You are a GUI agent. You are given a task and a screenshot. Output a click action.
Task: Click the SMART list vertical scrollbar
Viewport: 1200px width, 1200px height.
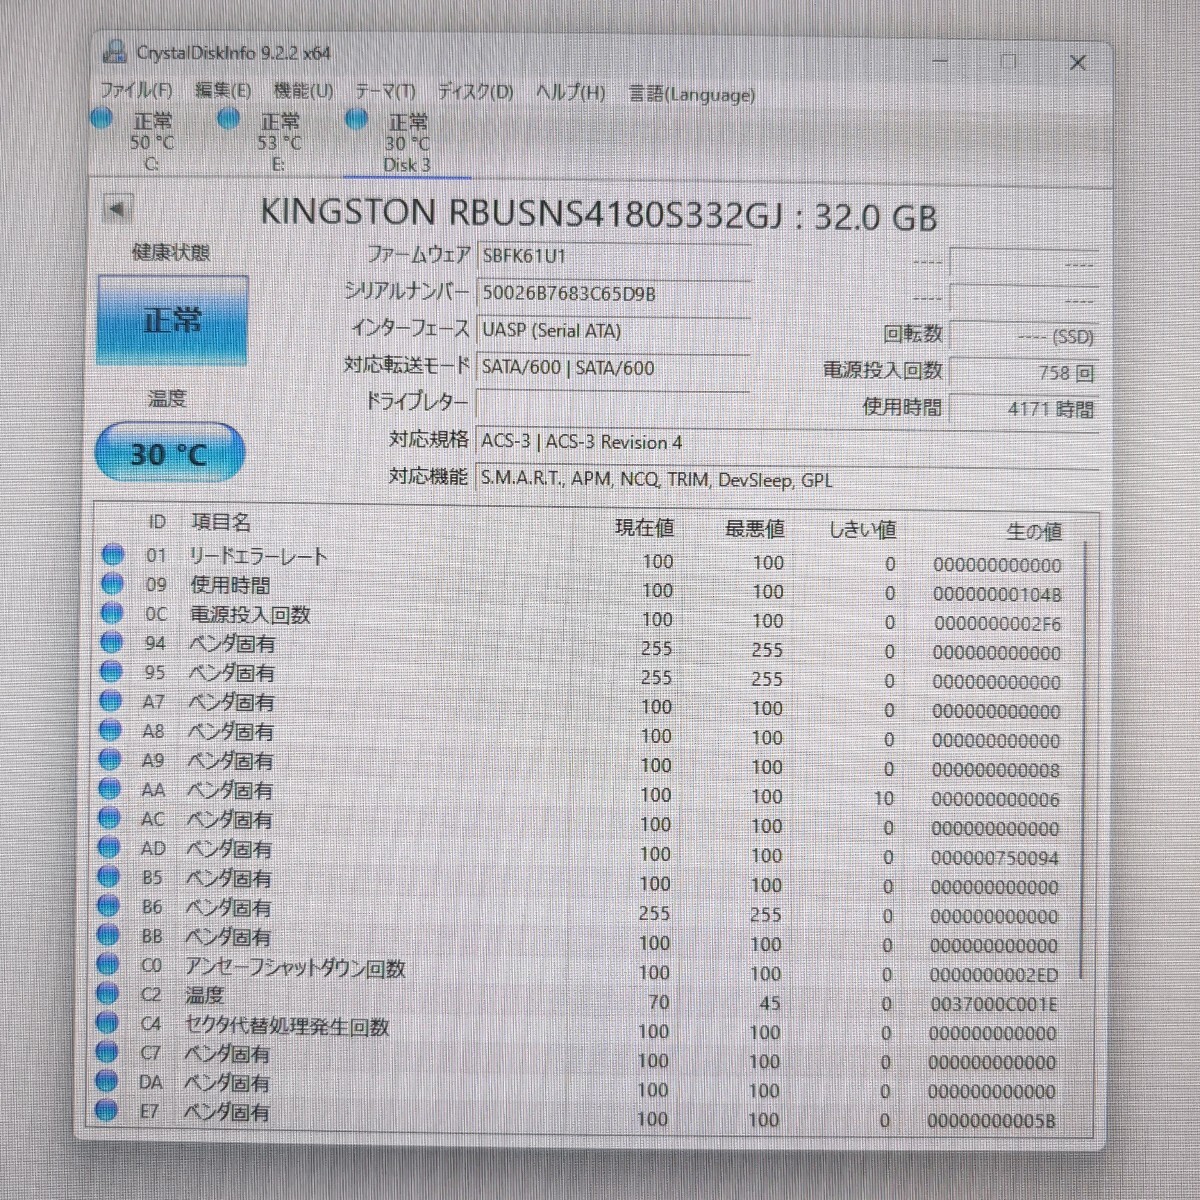(x=1085, y=760)
